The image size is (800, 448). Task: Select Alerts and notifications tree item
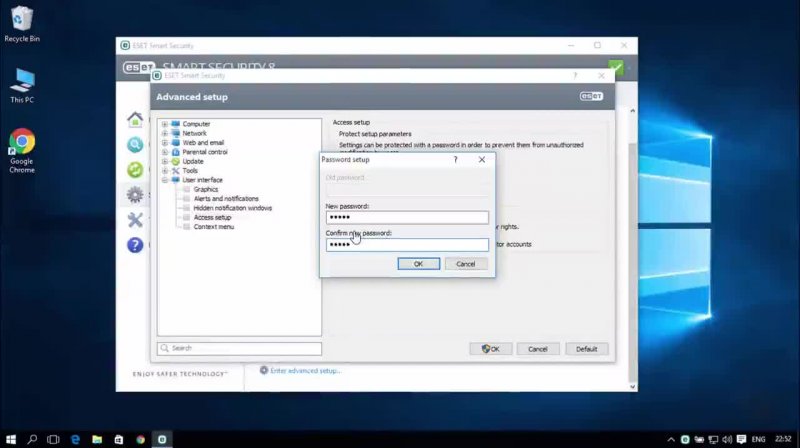coord(226,198)
